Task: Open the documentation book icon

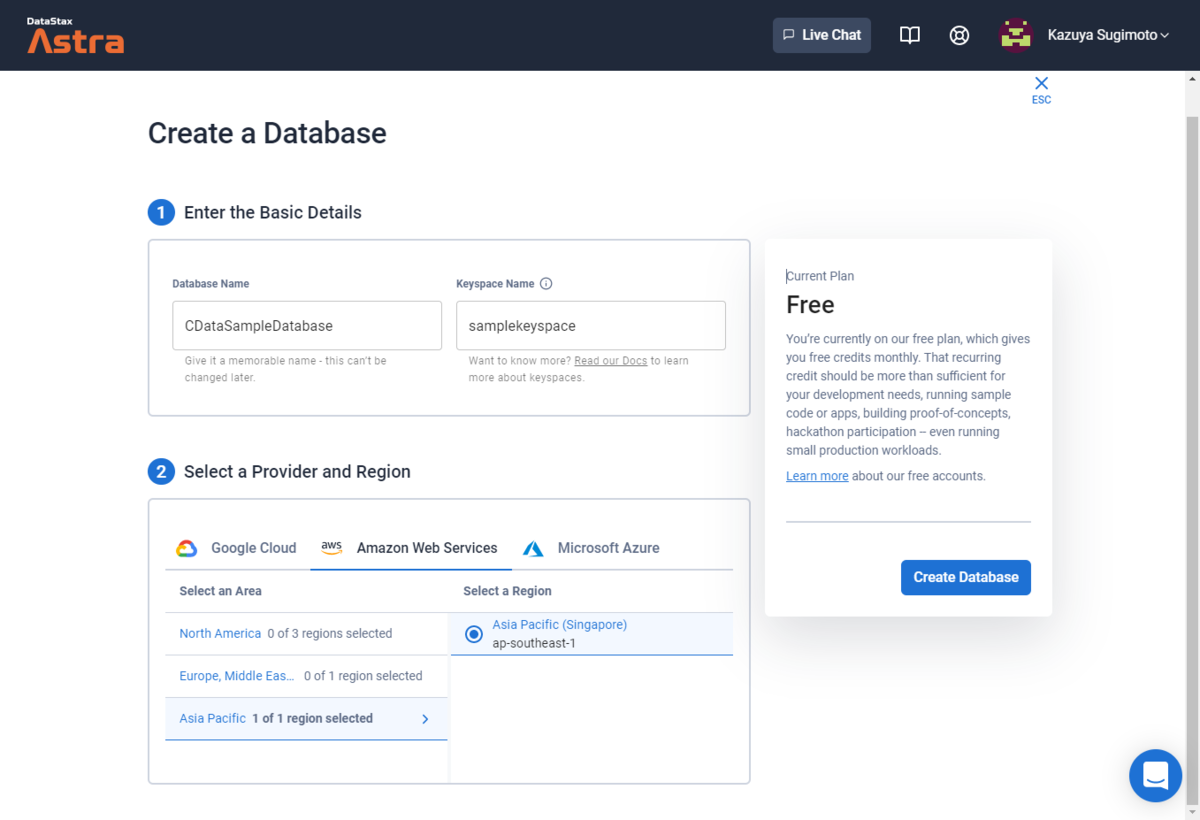Action: [x=909, y=35]
